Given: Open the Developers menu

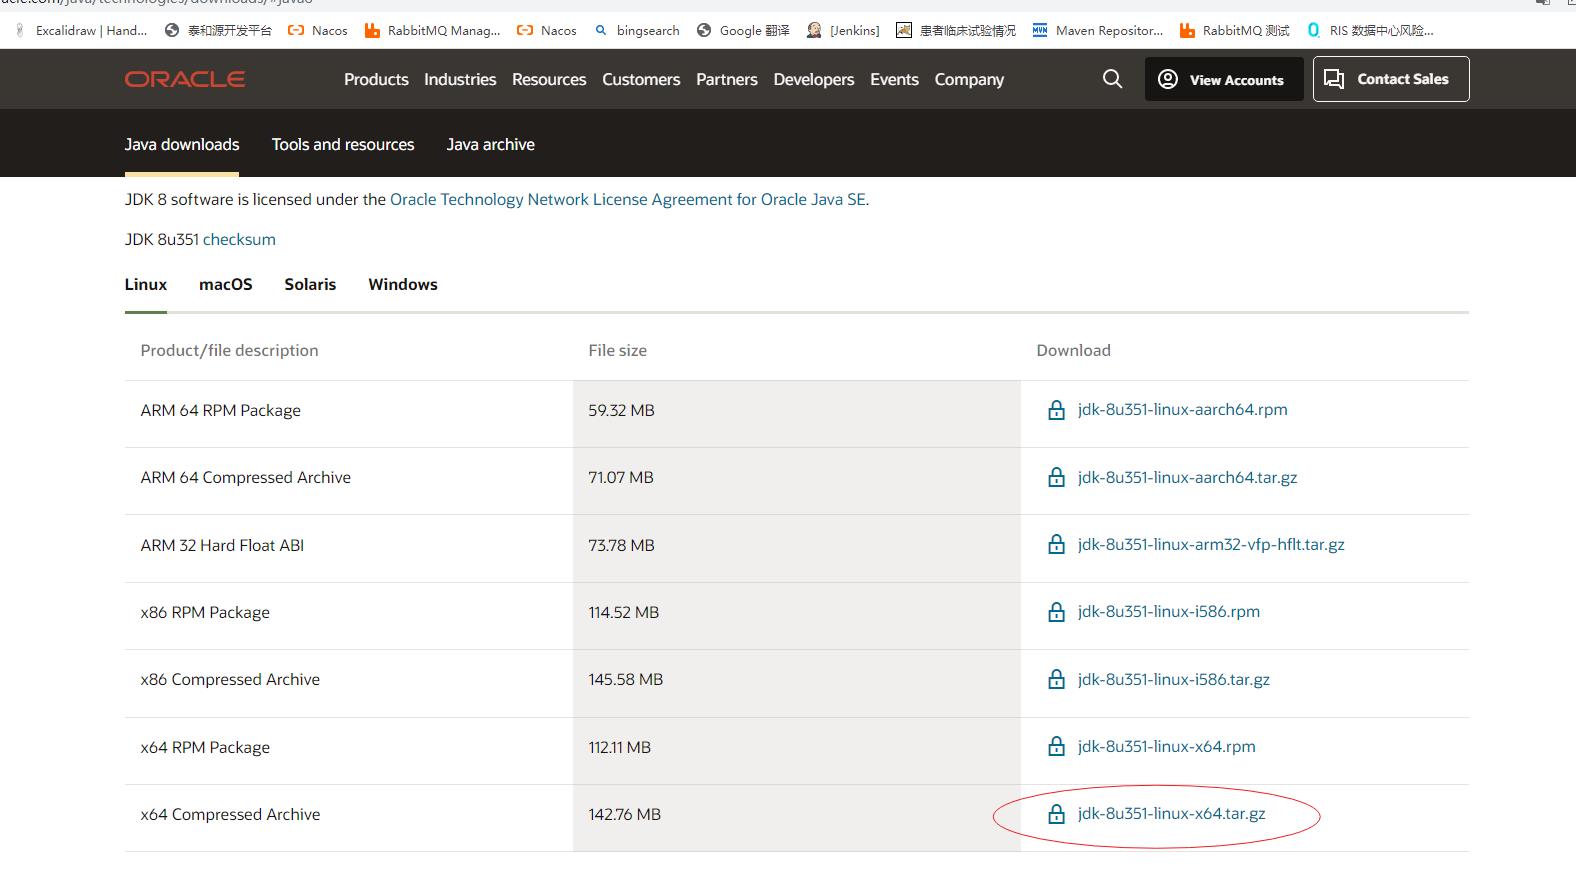Looking at the screenshot, I should [x=814, y=79].
